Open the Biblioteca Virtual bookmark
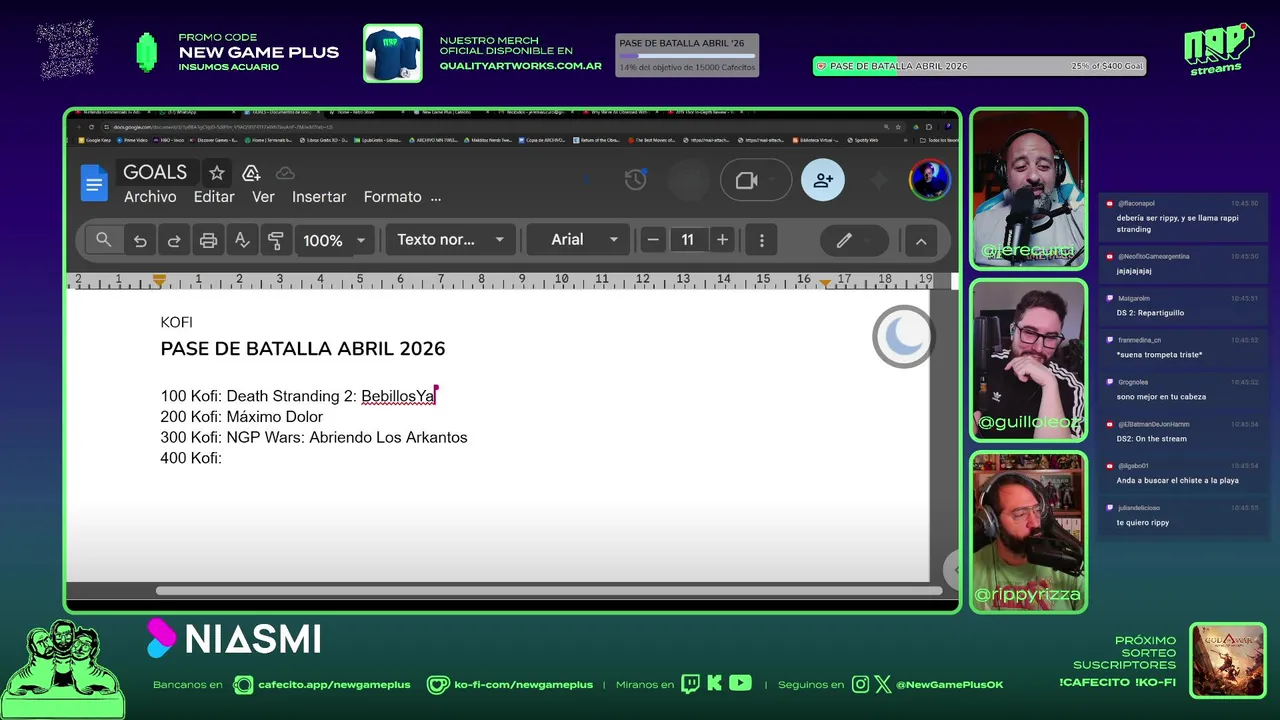Screen dimensions: 1280x720 (816, 140)
